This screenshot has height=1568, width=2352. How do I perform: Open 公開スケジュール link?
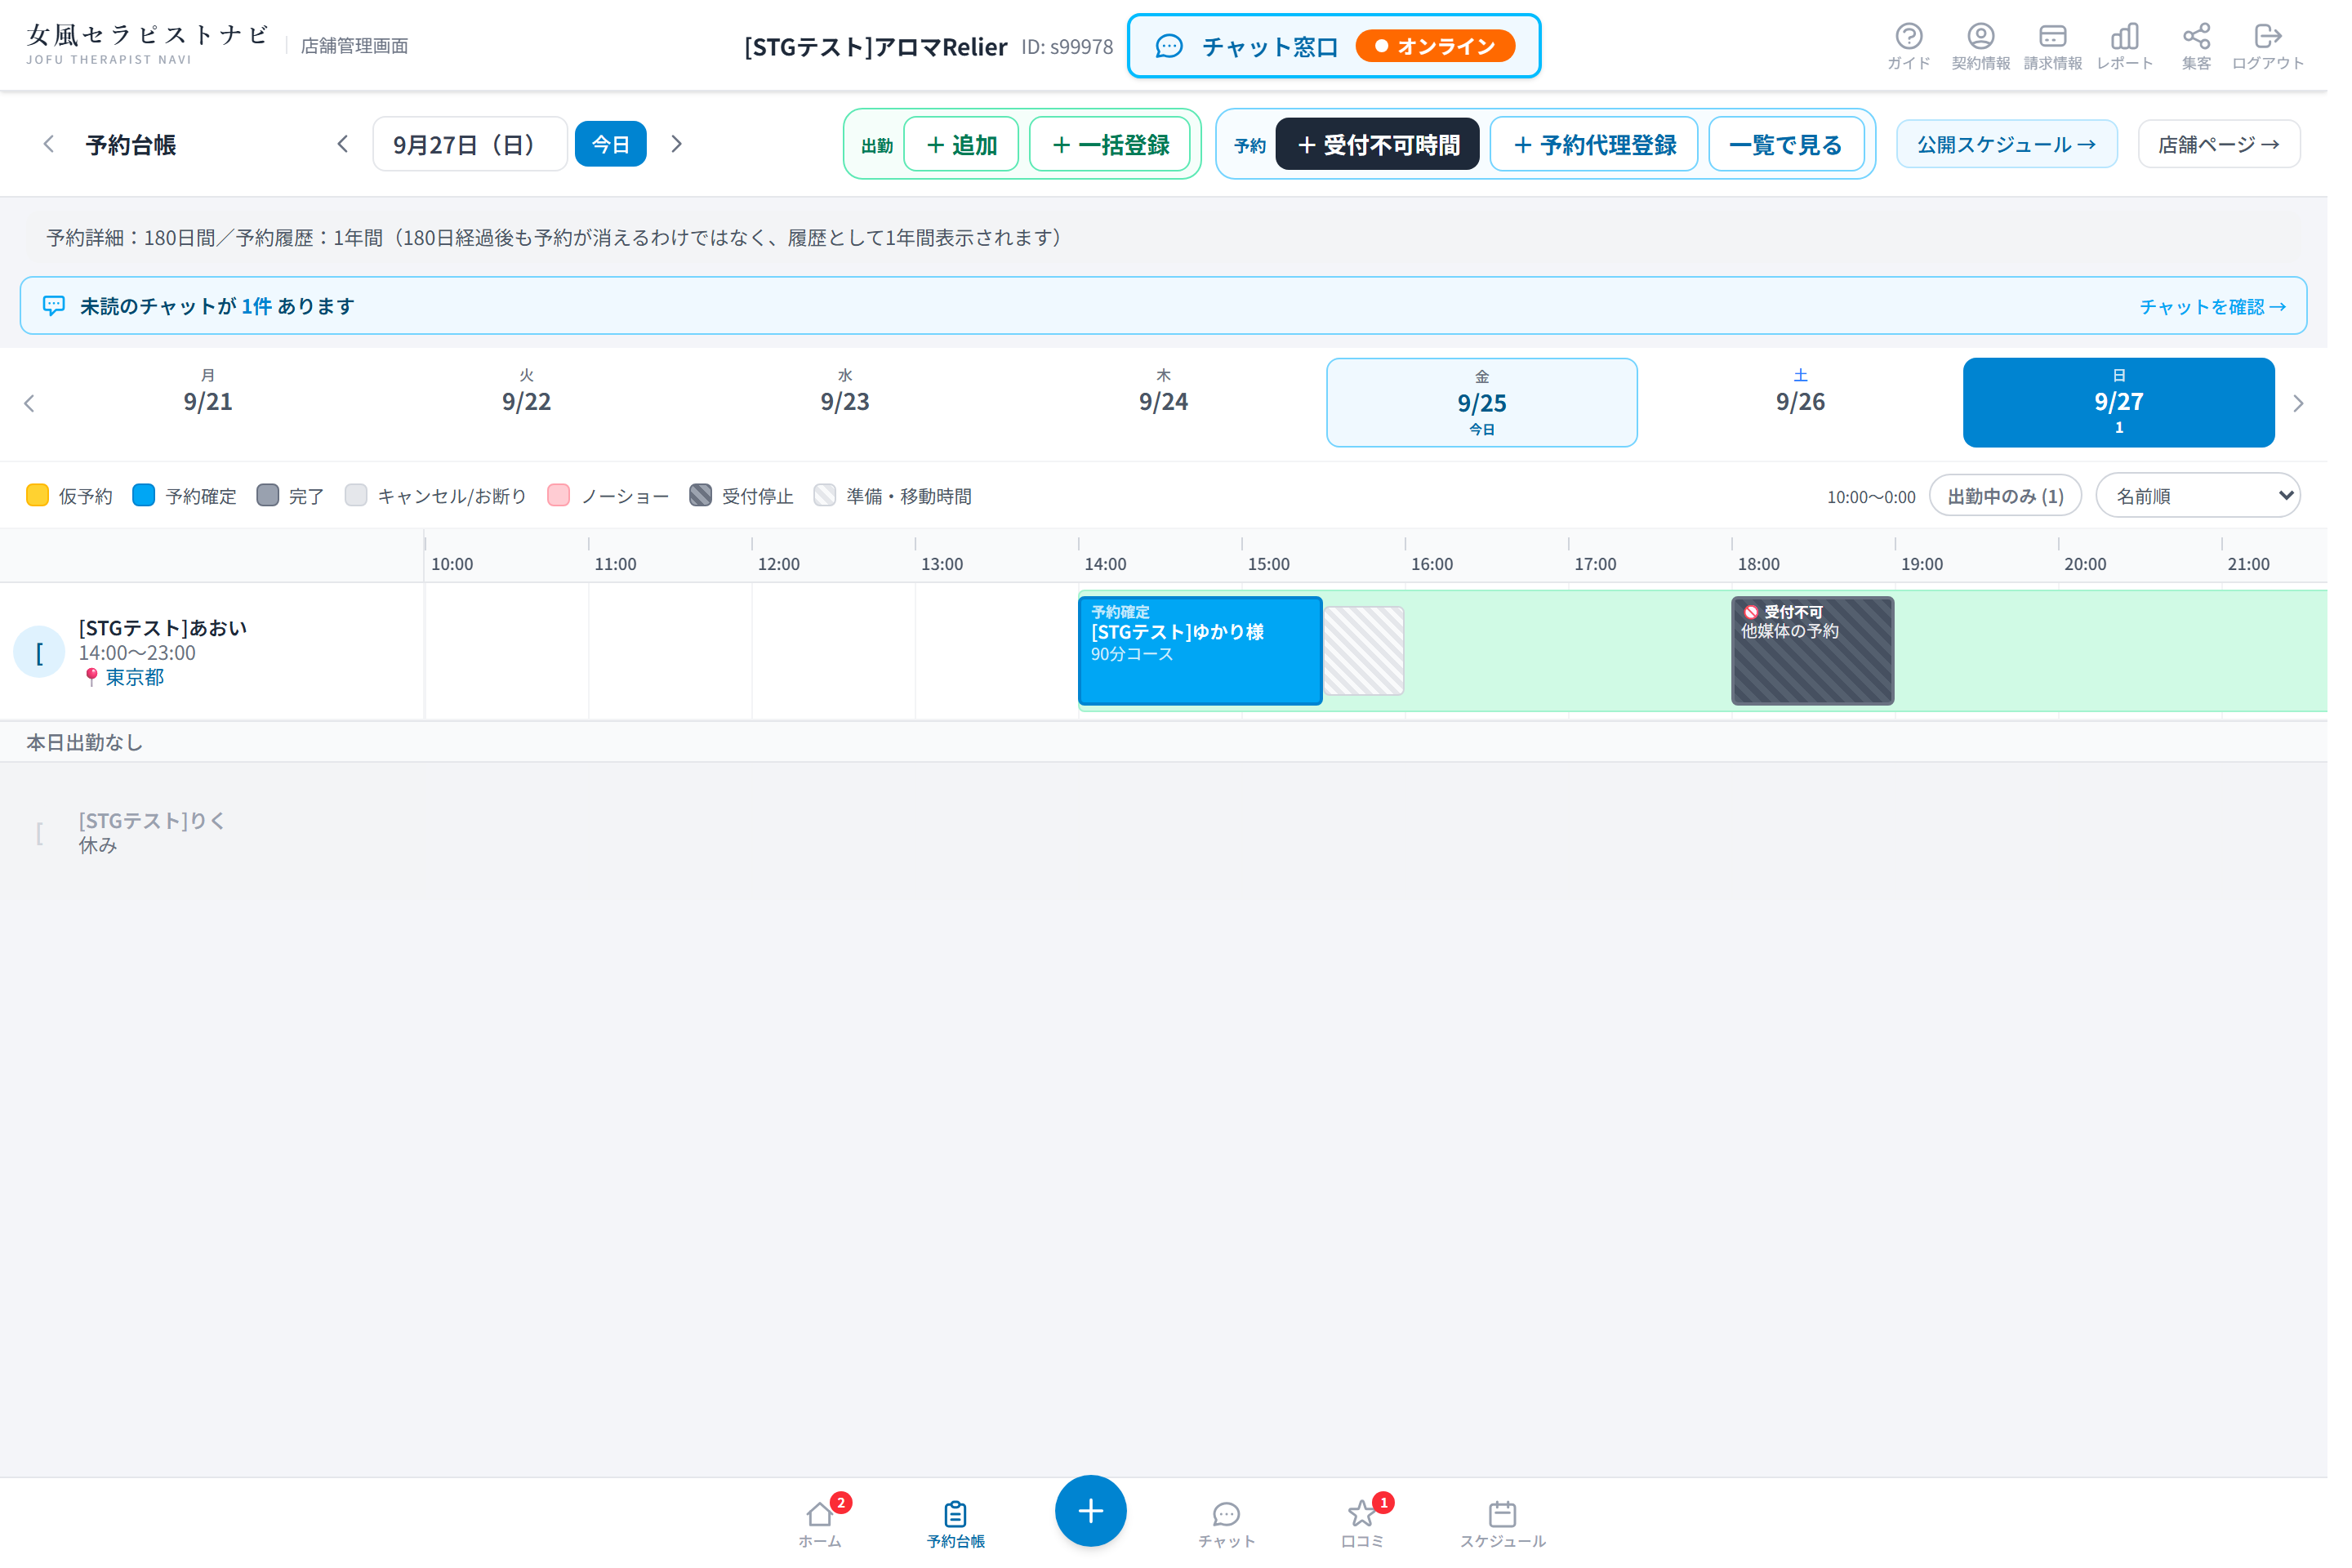click(x=2027, y=146)
